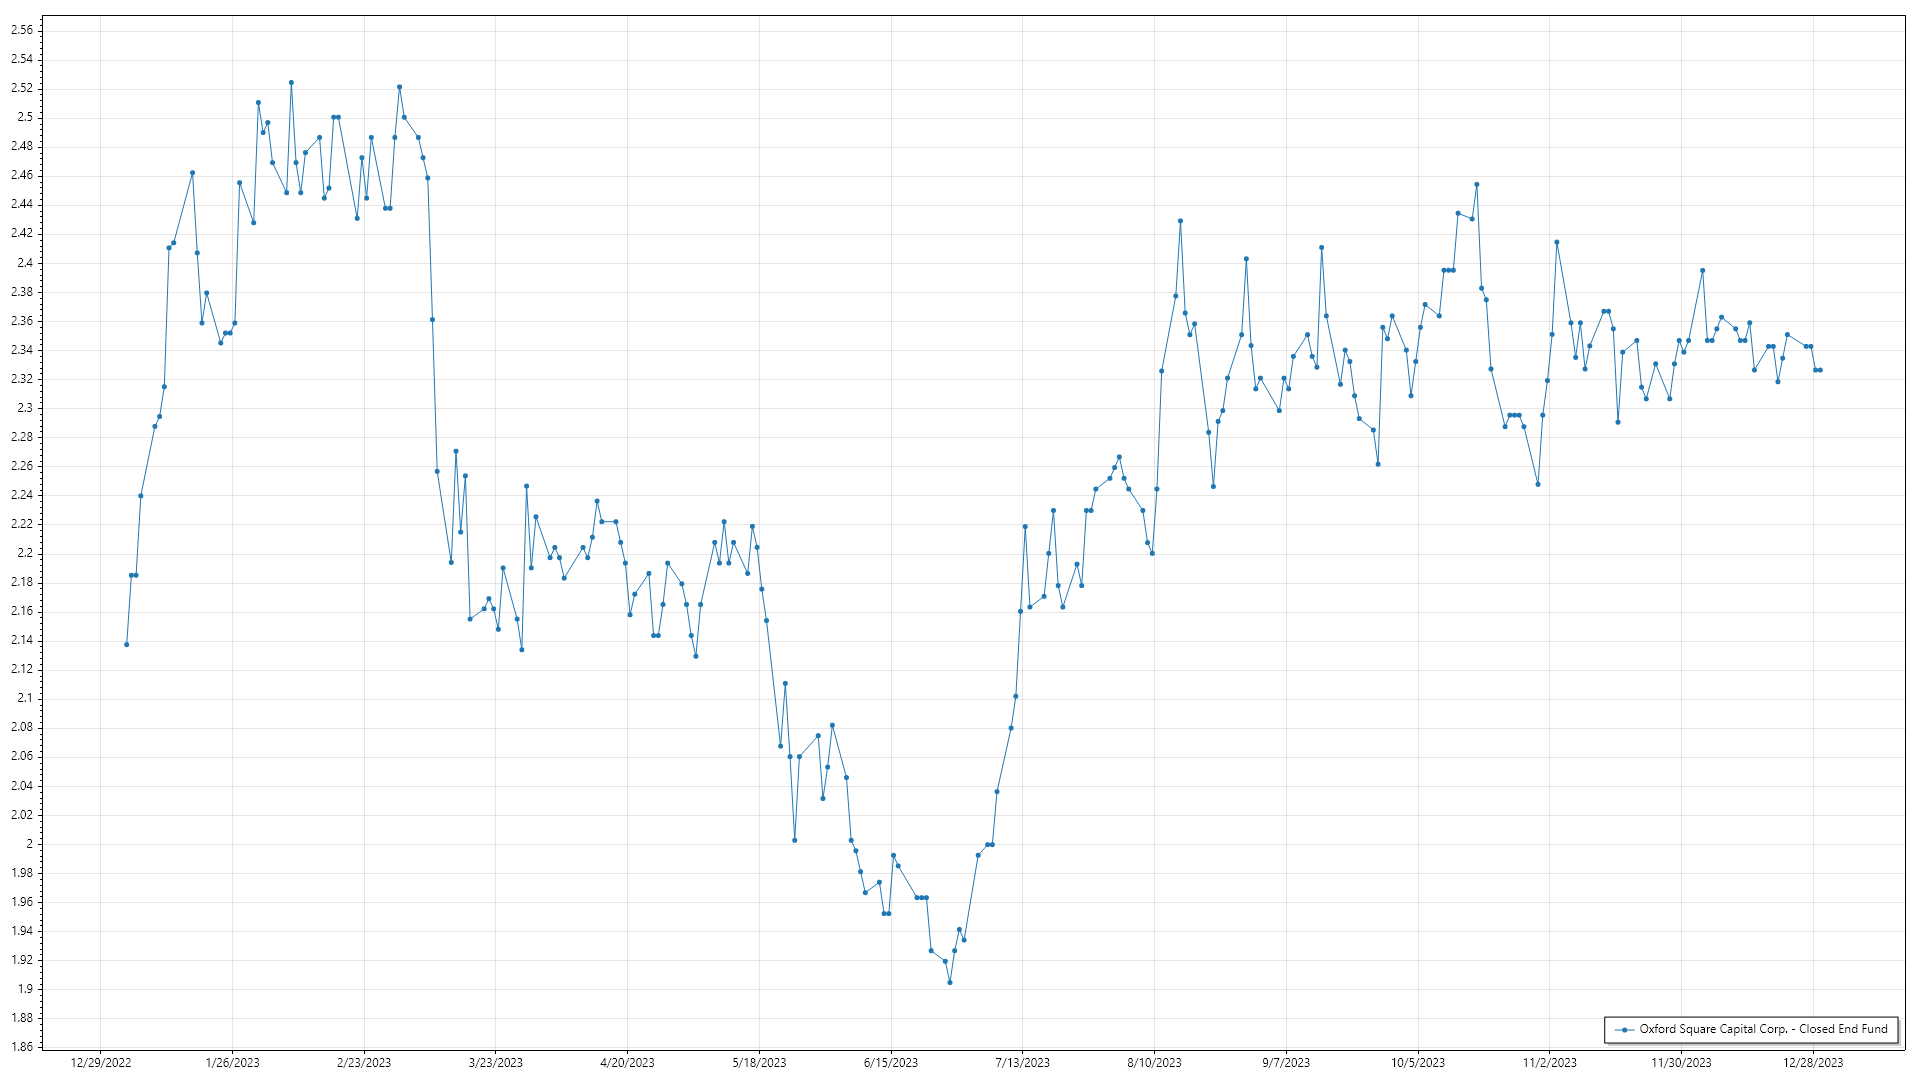Click the 10/5/2023 x-axis date label
The width and height of the screenshot is (1920, 1080).
click(x=1418, y=1063)
